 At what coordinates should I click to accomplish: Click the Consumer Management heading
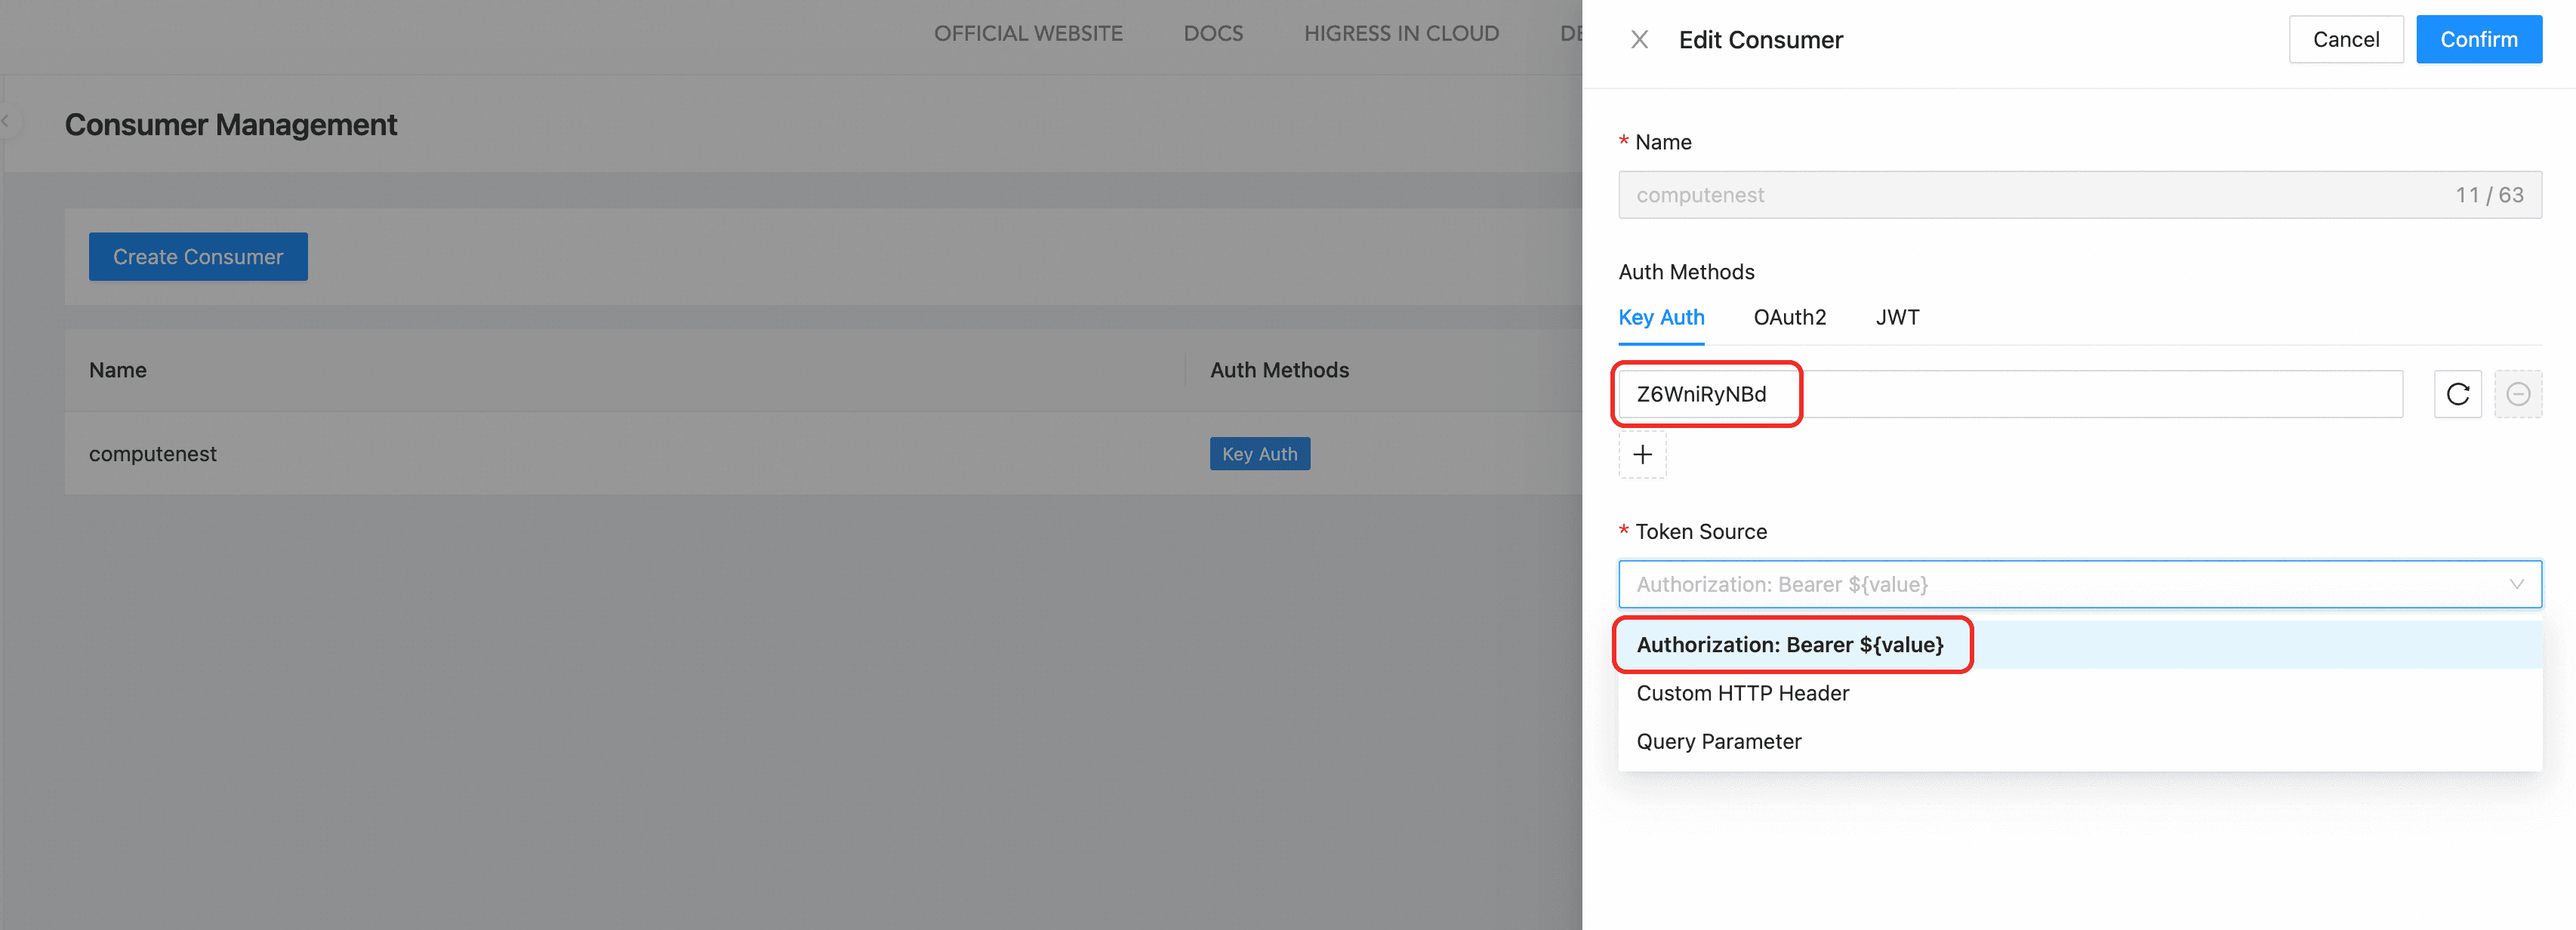click(x=231, y=125)
